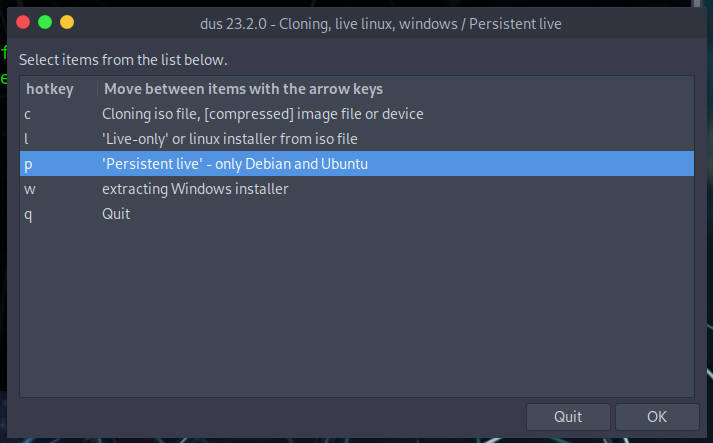713x443 pixels.
Task: Click the 'w' hotkey cell
Action: 29,189
